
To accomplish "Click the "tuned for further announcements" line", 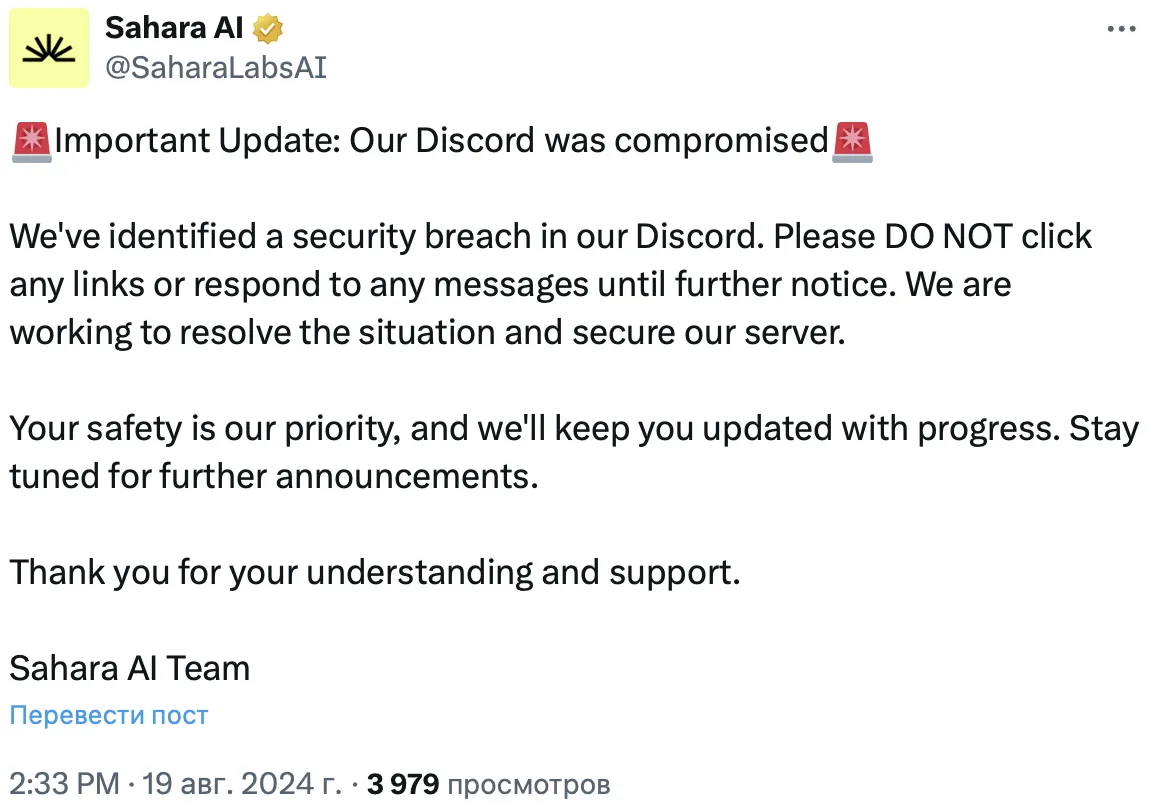I will [274, 476].
